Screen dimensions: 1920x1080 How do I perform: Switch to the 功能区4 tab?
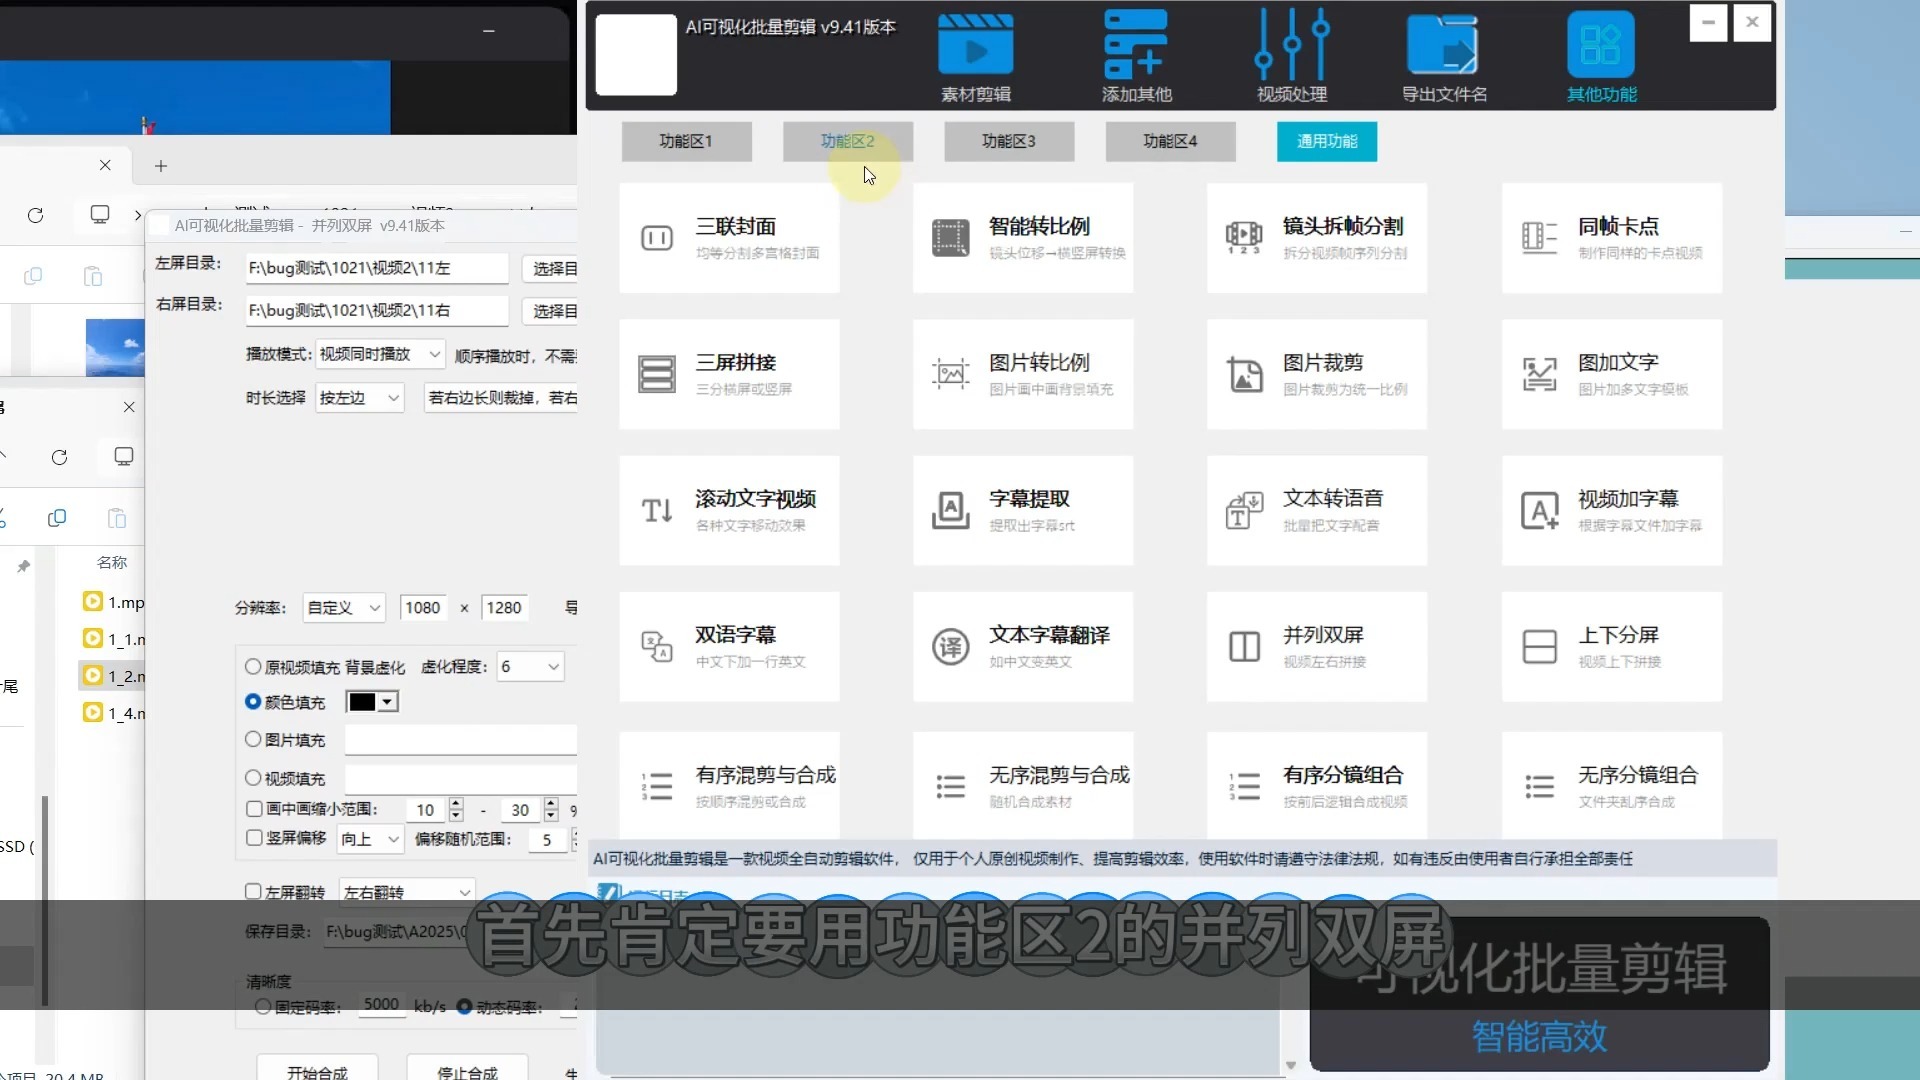click(x=1170, y=141)
